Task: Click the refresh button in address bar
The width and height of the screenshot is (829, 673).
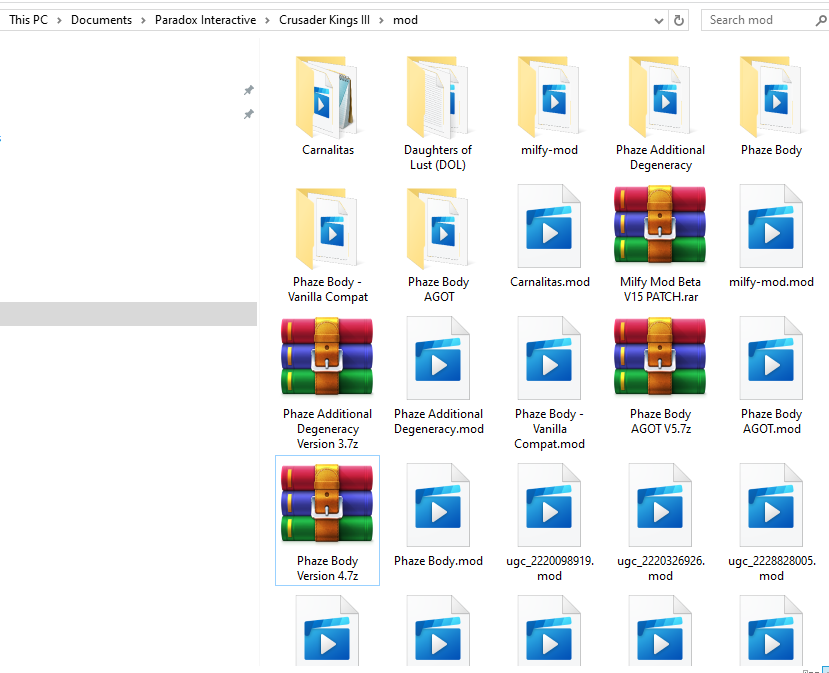Action: pyautogui.click(x=679, y=20)
